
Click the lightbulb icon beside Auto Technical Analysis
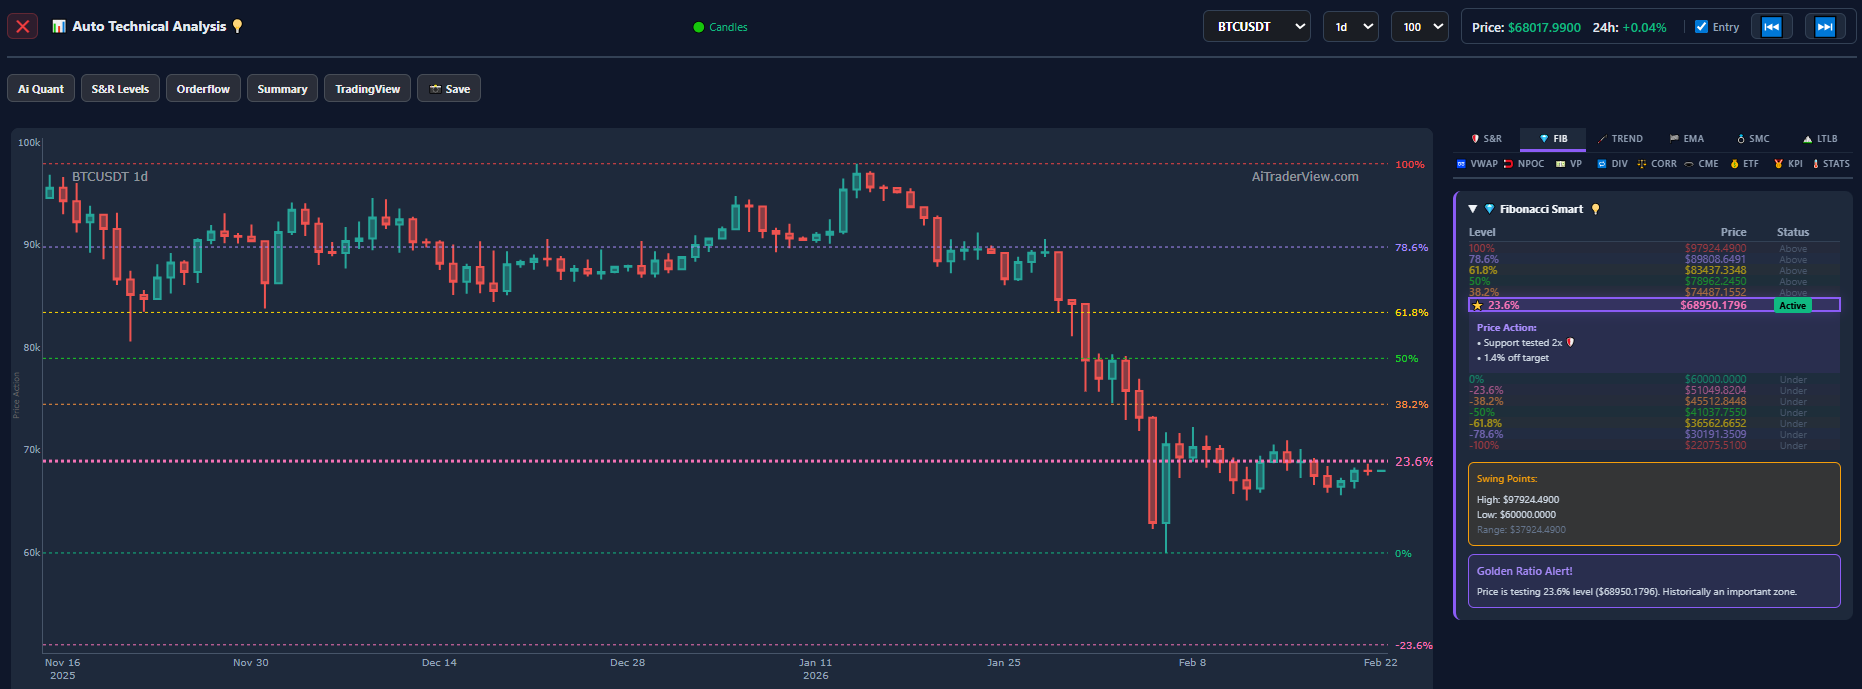(x=237, y=26)
